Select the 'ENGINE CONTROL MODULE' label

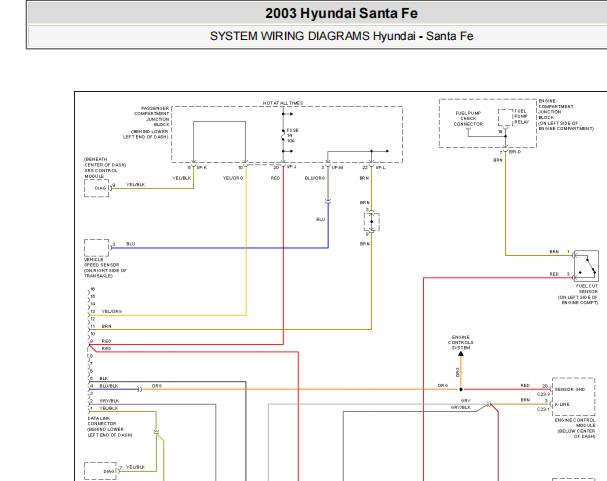575,423
